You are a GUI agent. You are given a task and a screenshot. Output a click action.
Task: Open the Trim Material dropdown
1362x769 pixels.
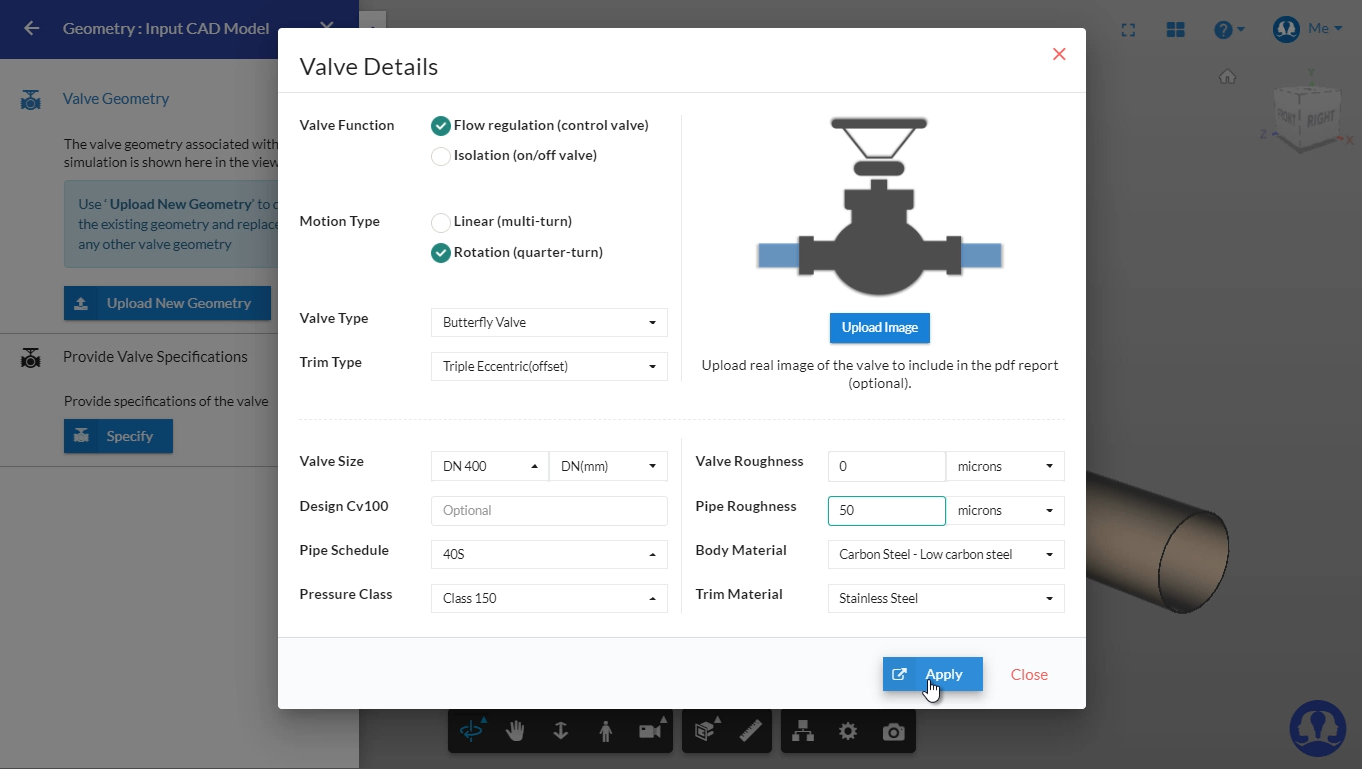[946, 598]
